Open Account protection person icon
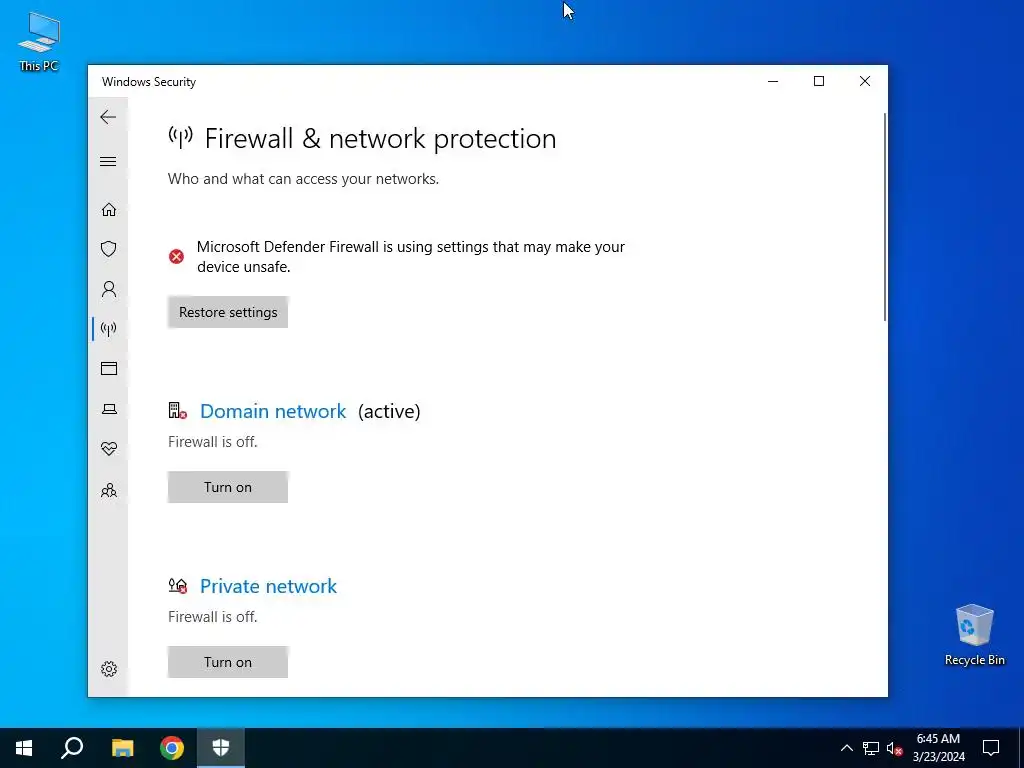This screenshot has width=1024, height=768. tap(108, 289)
